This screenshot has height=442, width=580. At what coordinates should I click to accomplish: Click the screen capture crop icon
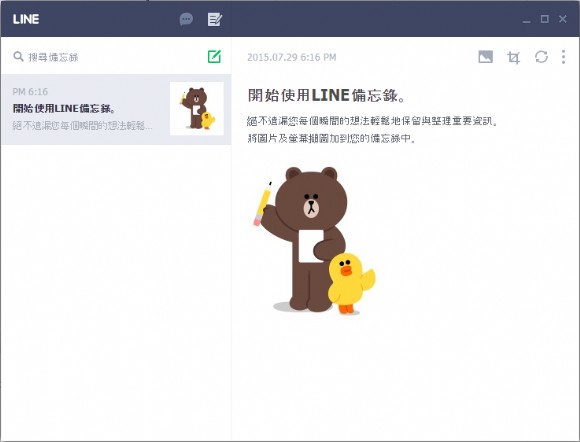(x=513, y=57)
